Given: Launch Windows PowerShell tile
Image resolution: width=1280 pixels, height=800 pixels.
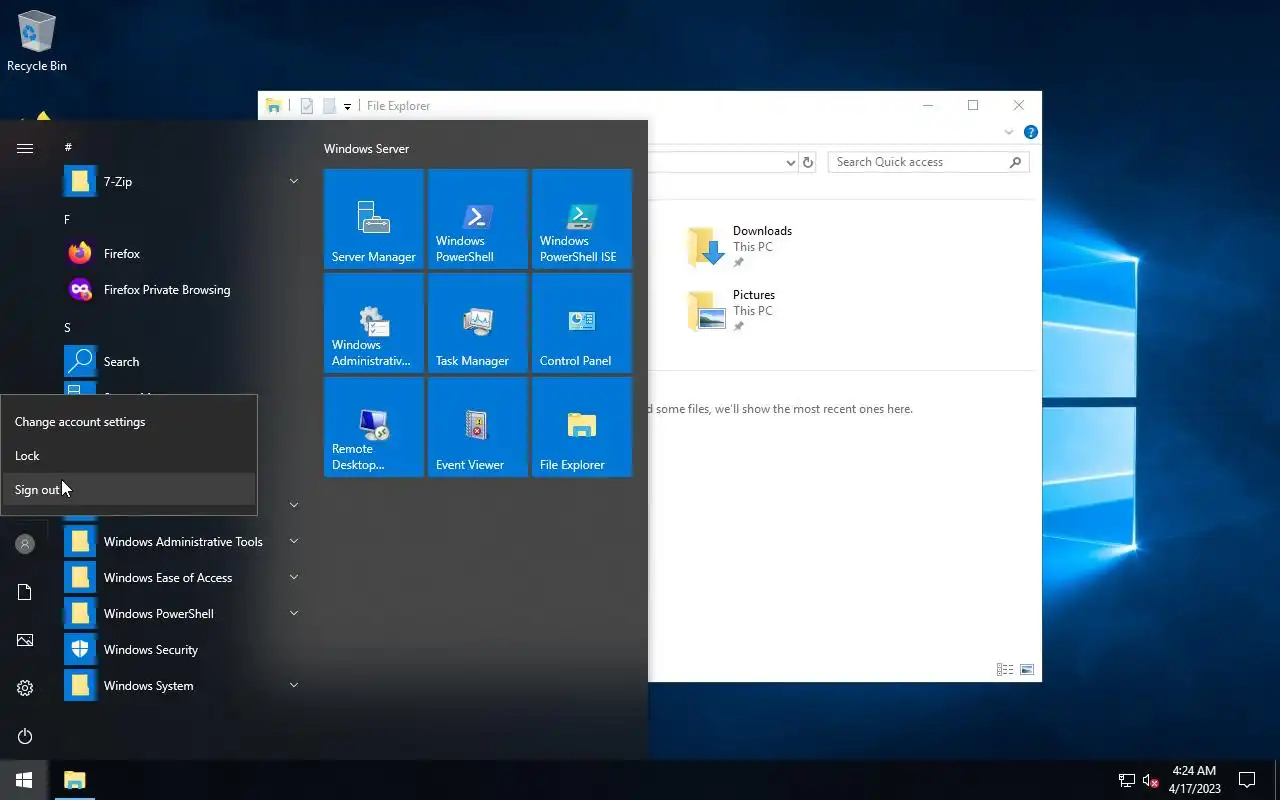Looking at the screenshot, I should [478, 219].
